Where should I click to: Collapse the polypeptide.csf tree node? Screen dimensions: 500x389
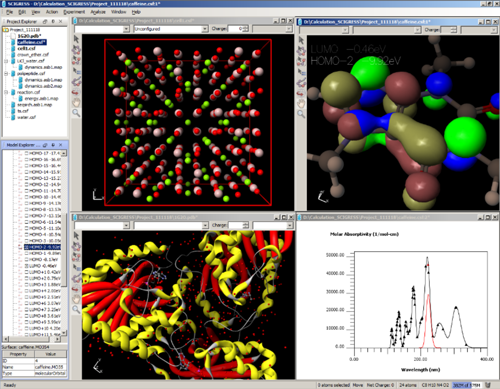point(6,73)
